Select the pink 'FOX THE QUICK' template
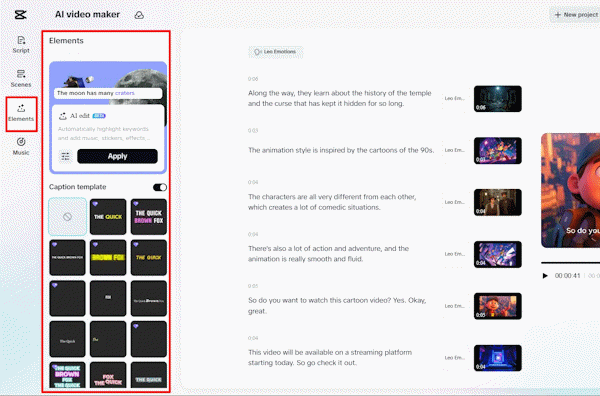 pos(108,375)
